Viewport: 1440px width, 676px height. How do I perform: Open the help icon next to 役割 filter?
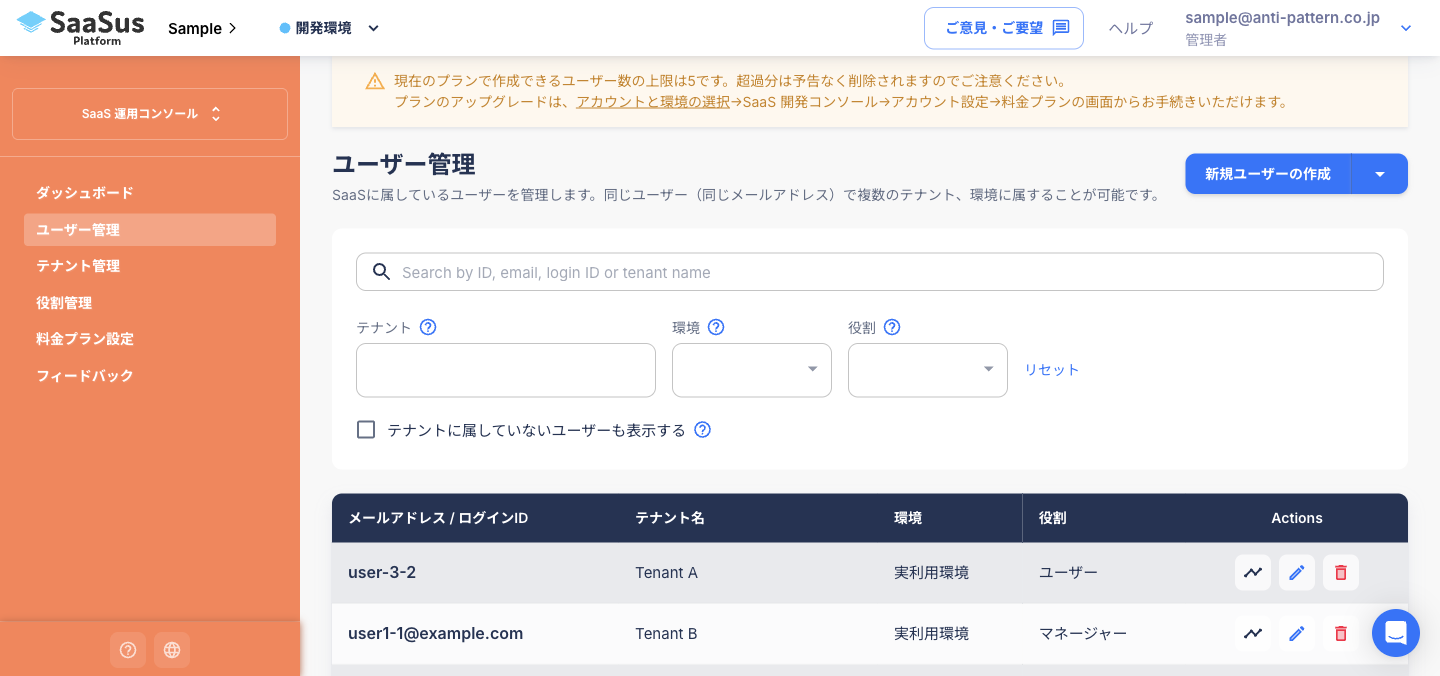[892, 327]
